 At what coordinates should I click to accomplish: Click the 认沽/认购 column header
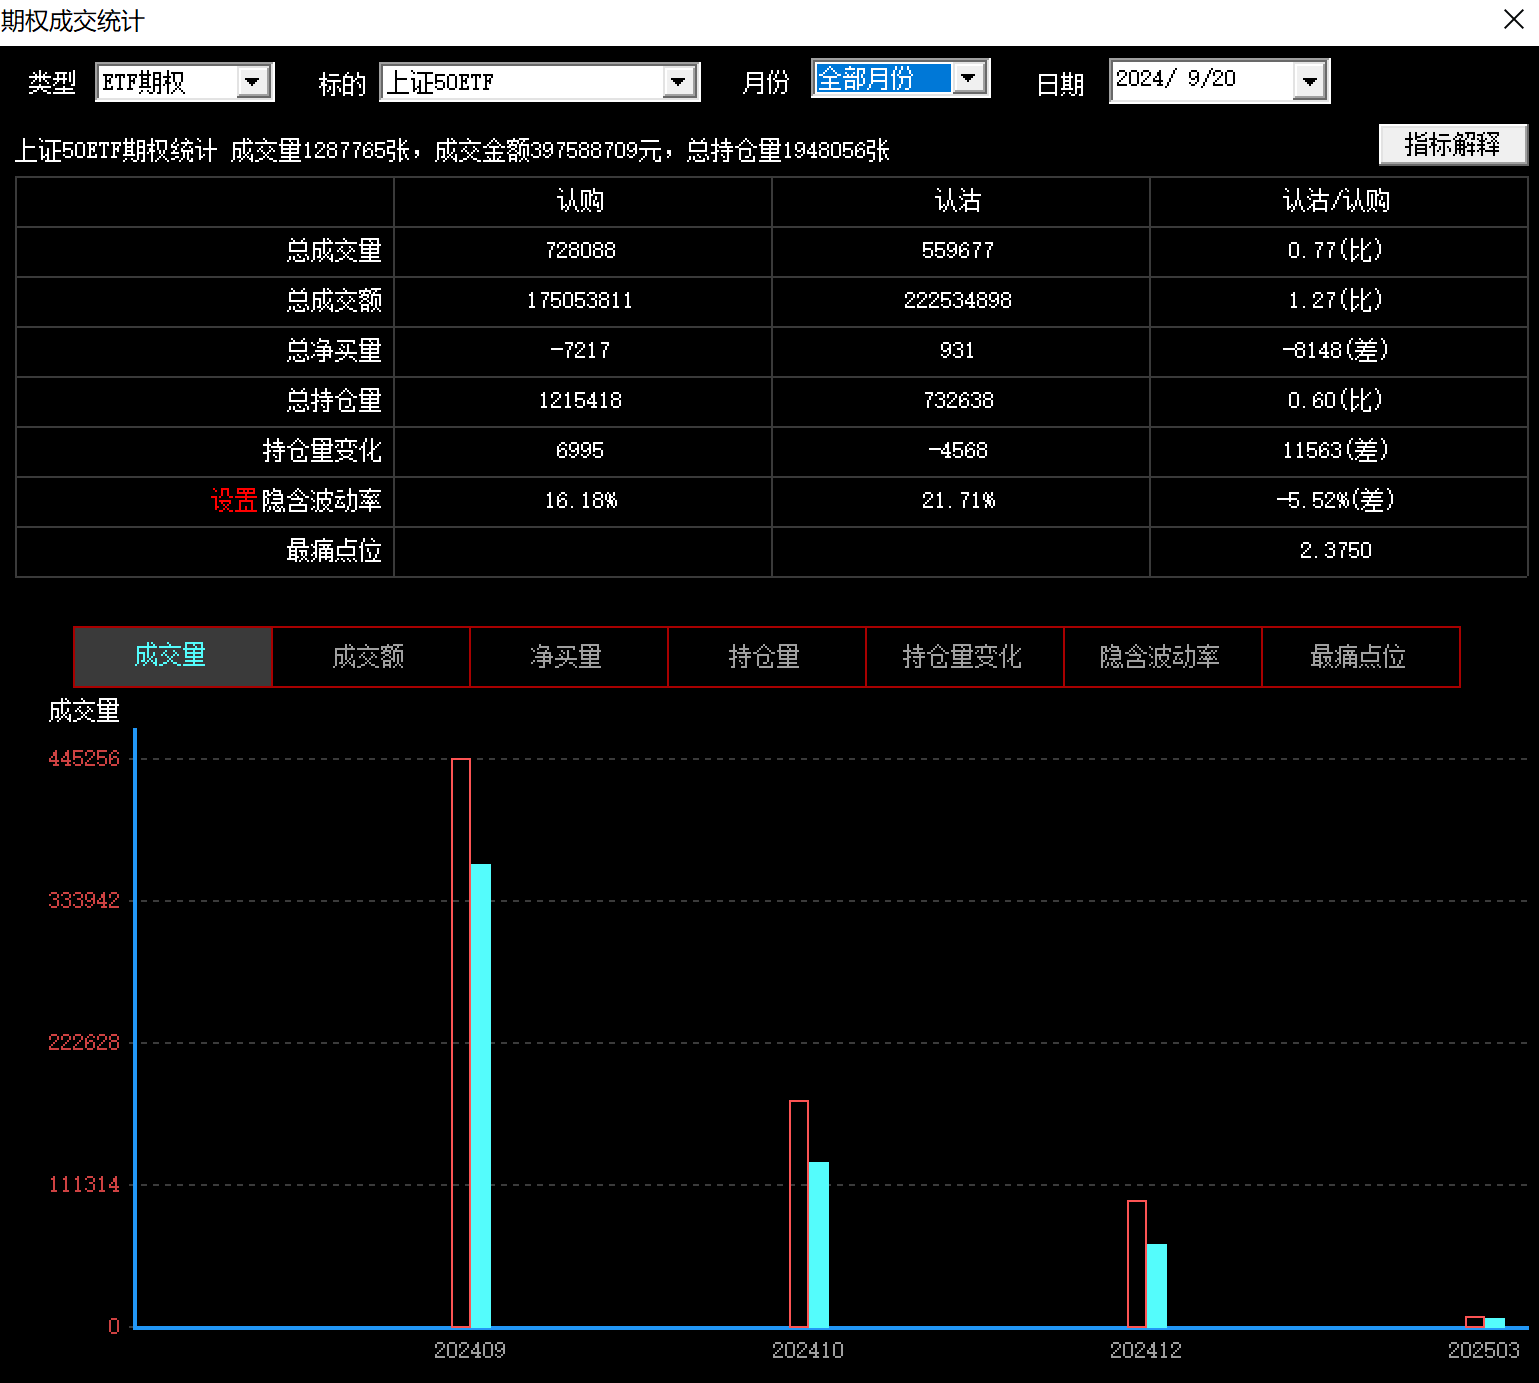pyautogui.click(x=1336, y=200)
